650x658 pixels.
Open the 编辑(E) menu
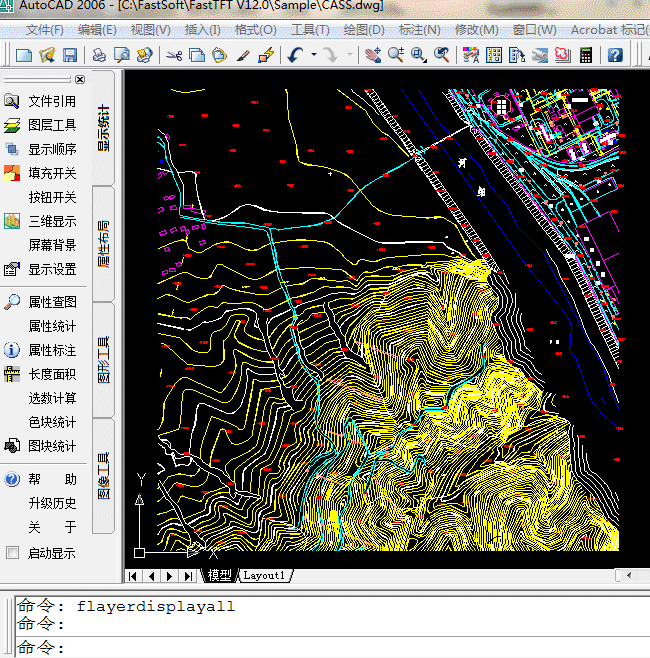pyautogui.click(x=97, y=30)
